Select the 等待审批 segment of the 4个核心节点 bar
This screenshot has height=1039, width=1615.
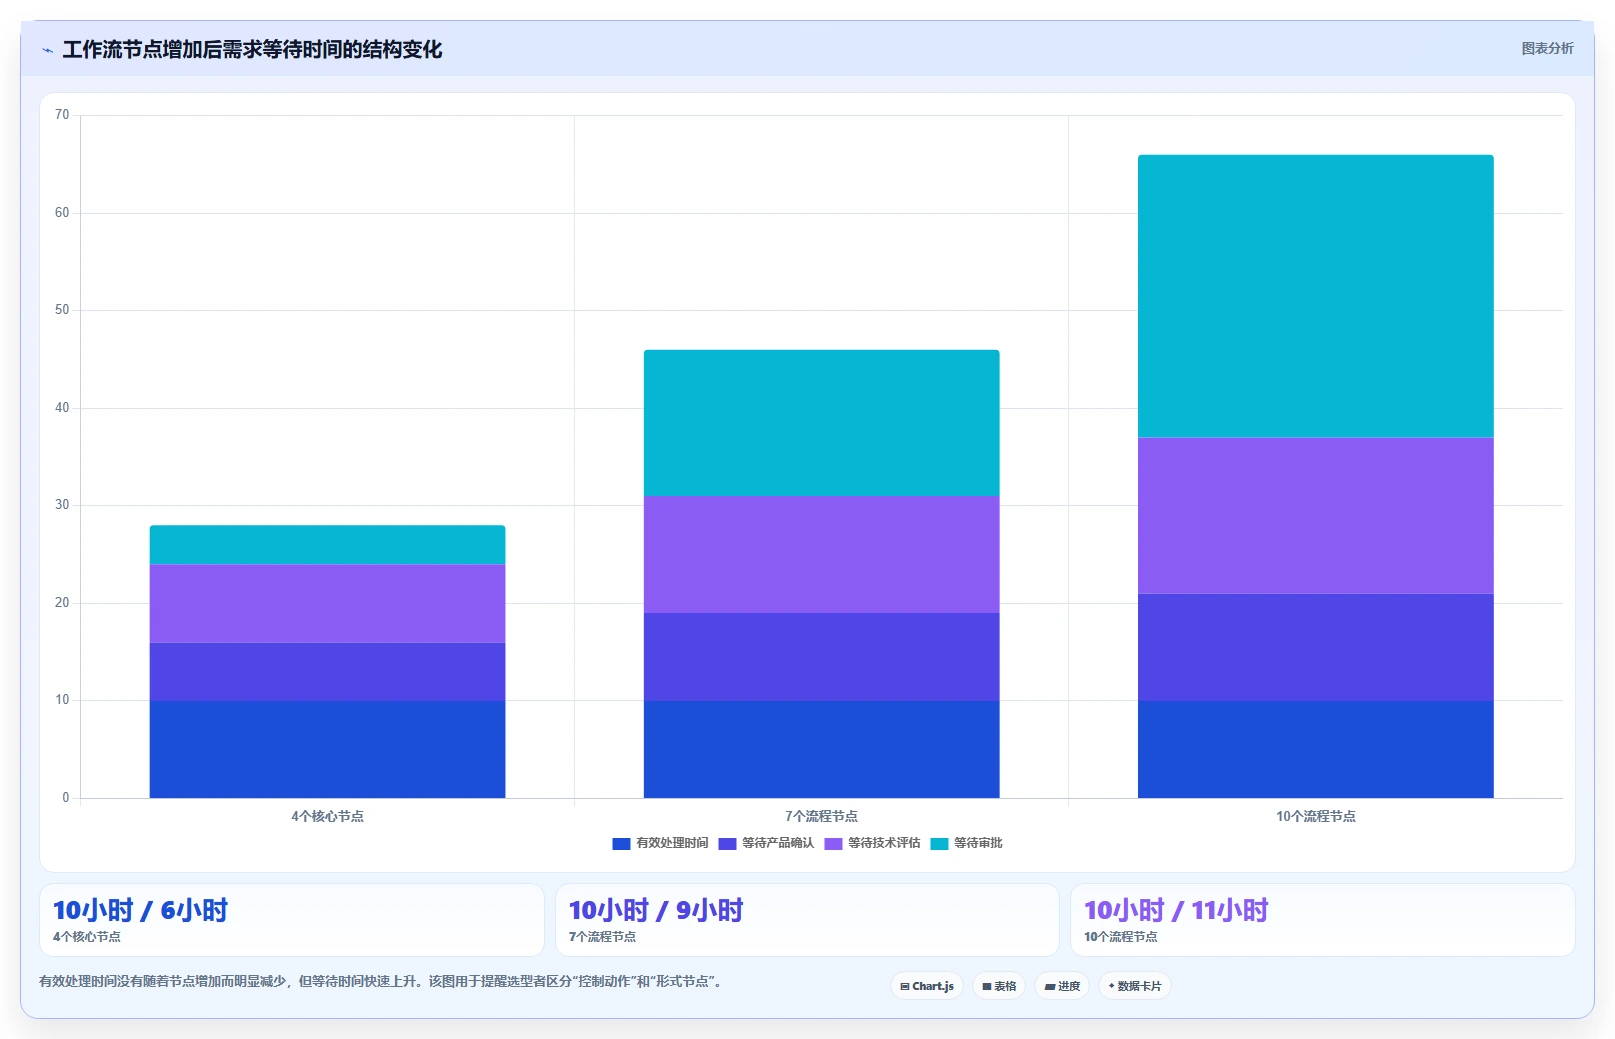click(x=327, y=545)
